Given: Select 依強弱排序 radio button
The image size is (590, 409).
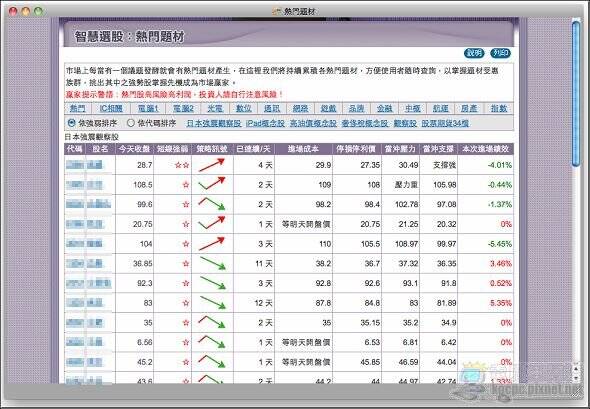Looking at the screenshot, I should pos(71,123).
